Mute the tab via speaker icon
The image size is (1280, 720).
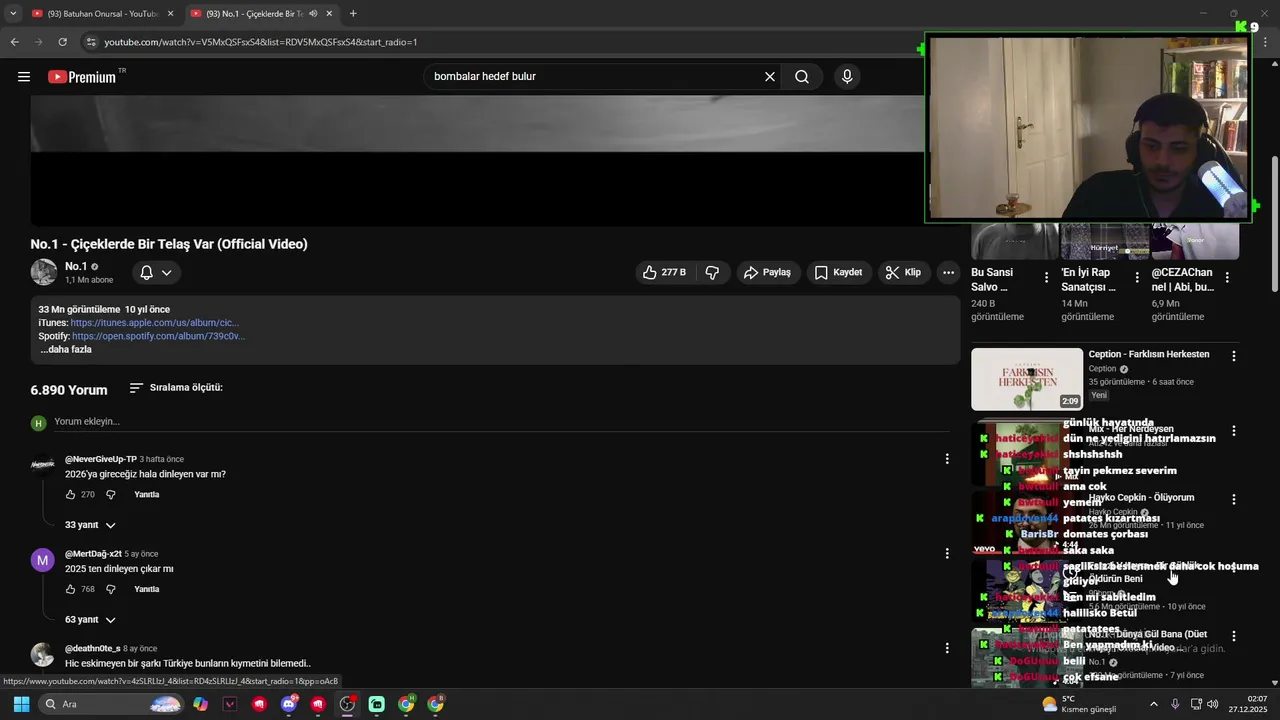coord(314,14)
